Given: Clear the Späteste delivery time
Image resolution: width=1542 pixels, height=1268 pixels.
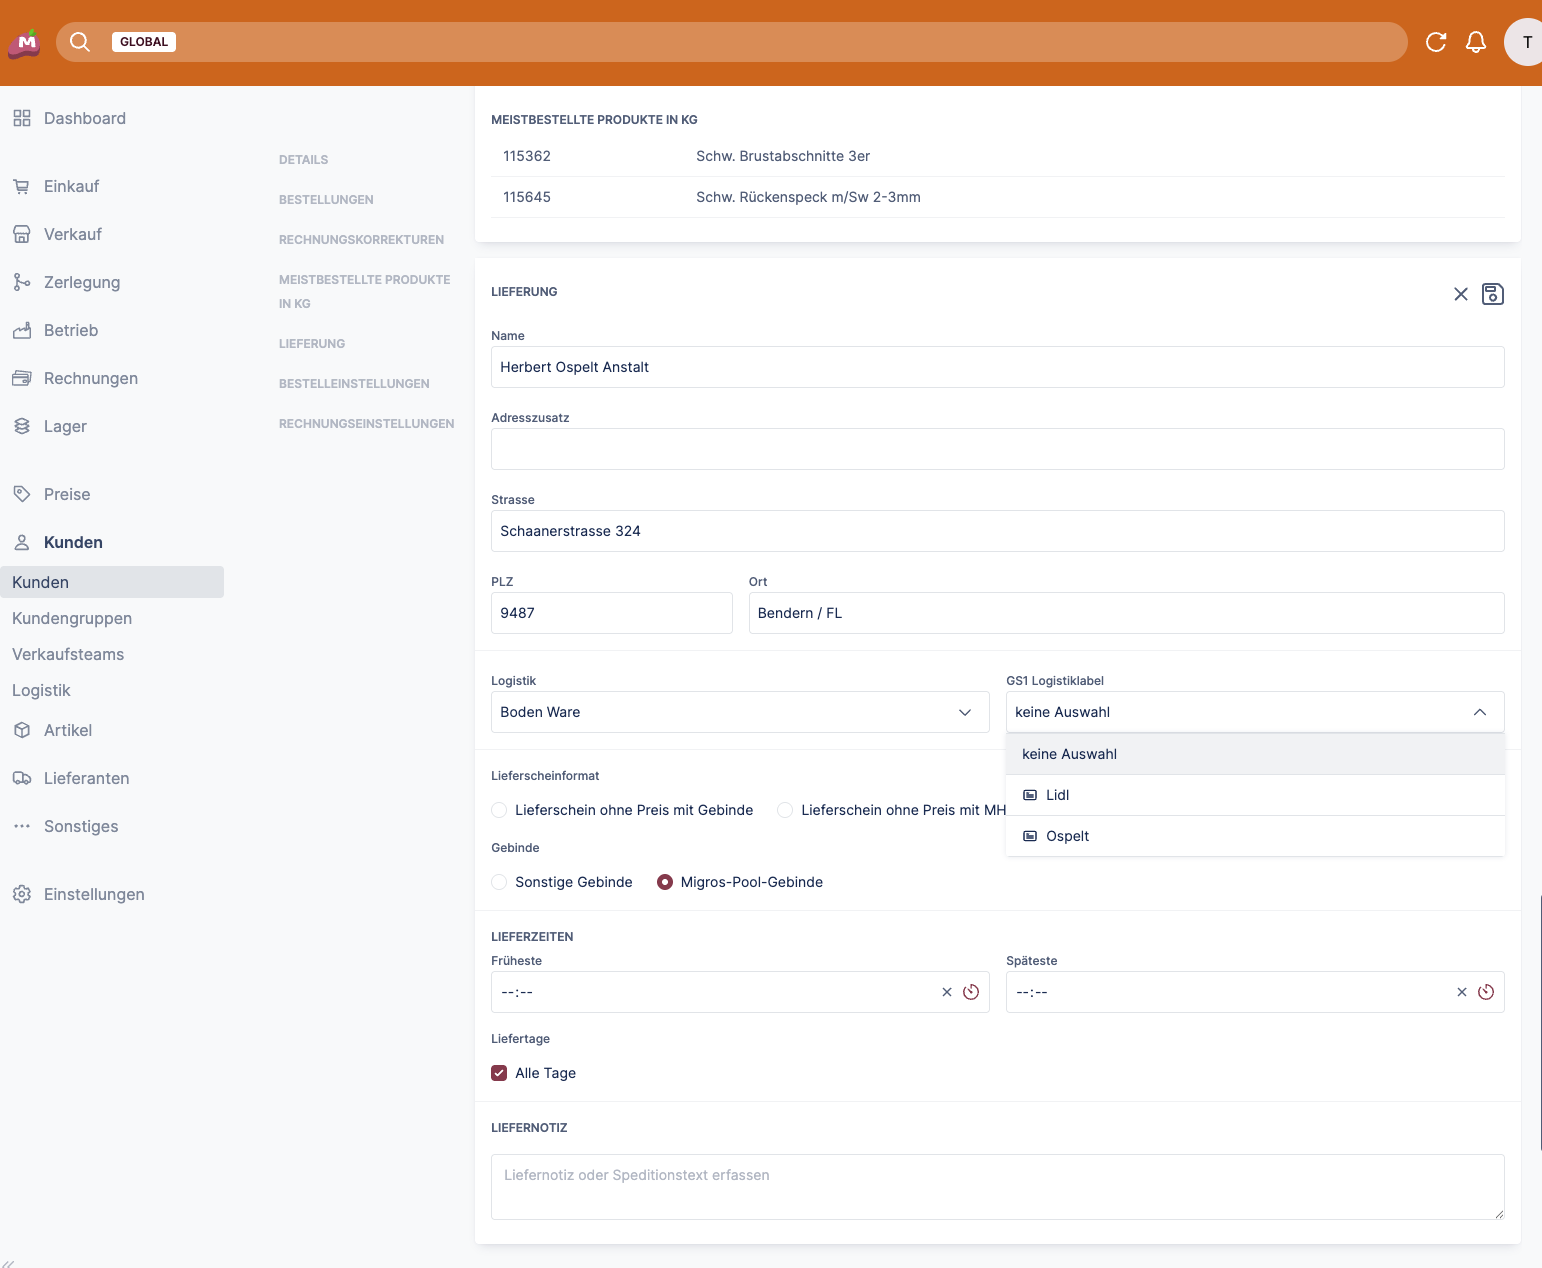Looking at the screenshot, I should (1461, 992).
